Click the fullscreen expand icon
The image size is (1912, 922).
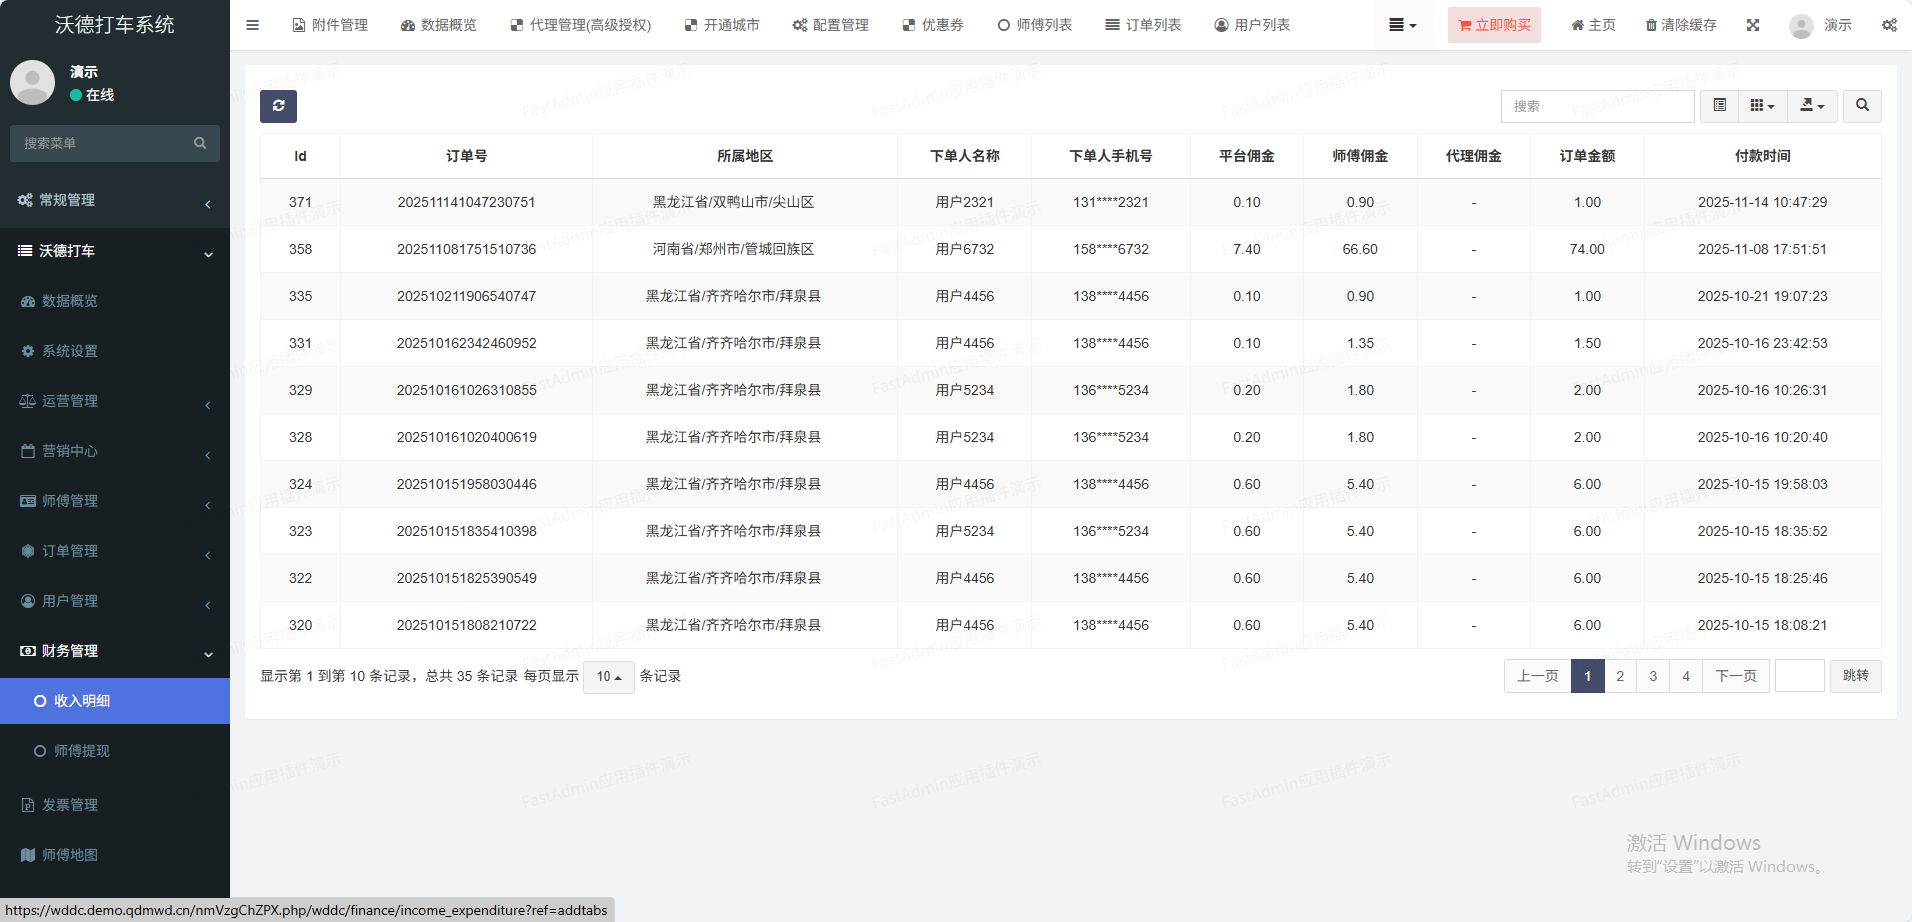[1752, 25]
